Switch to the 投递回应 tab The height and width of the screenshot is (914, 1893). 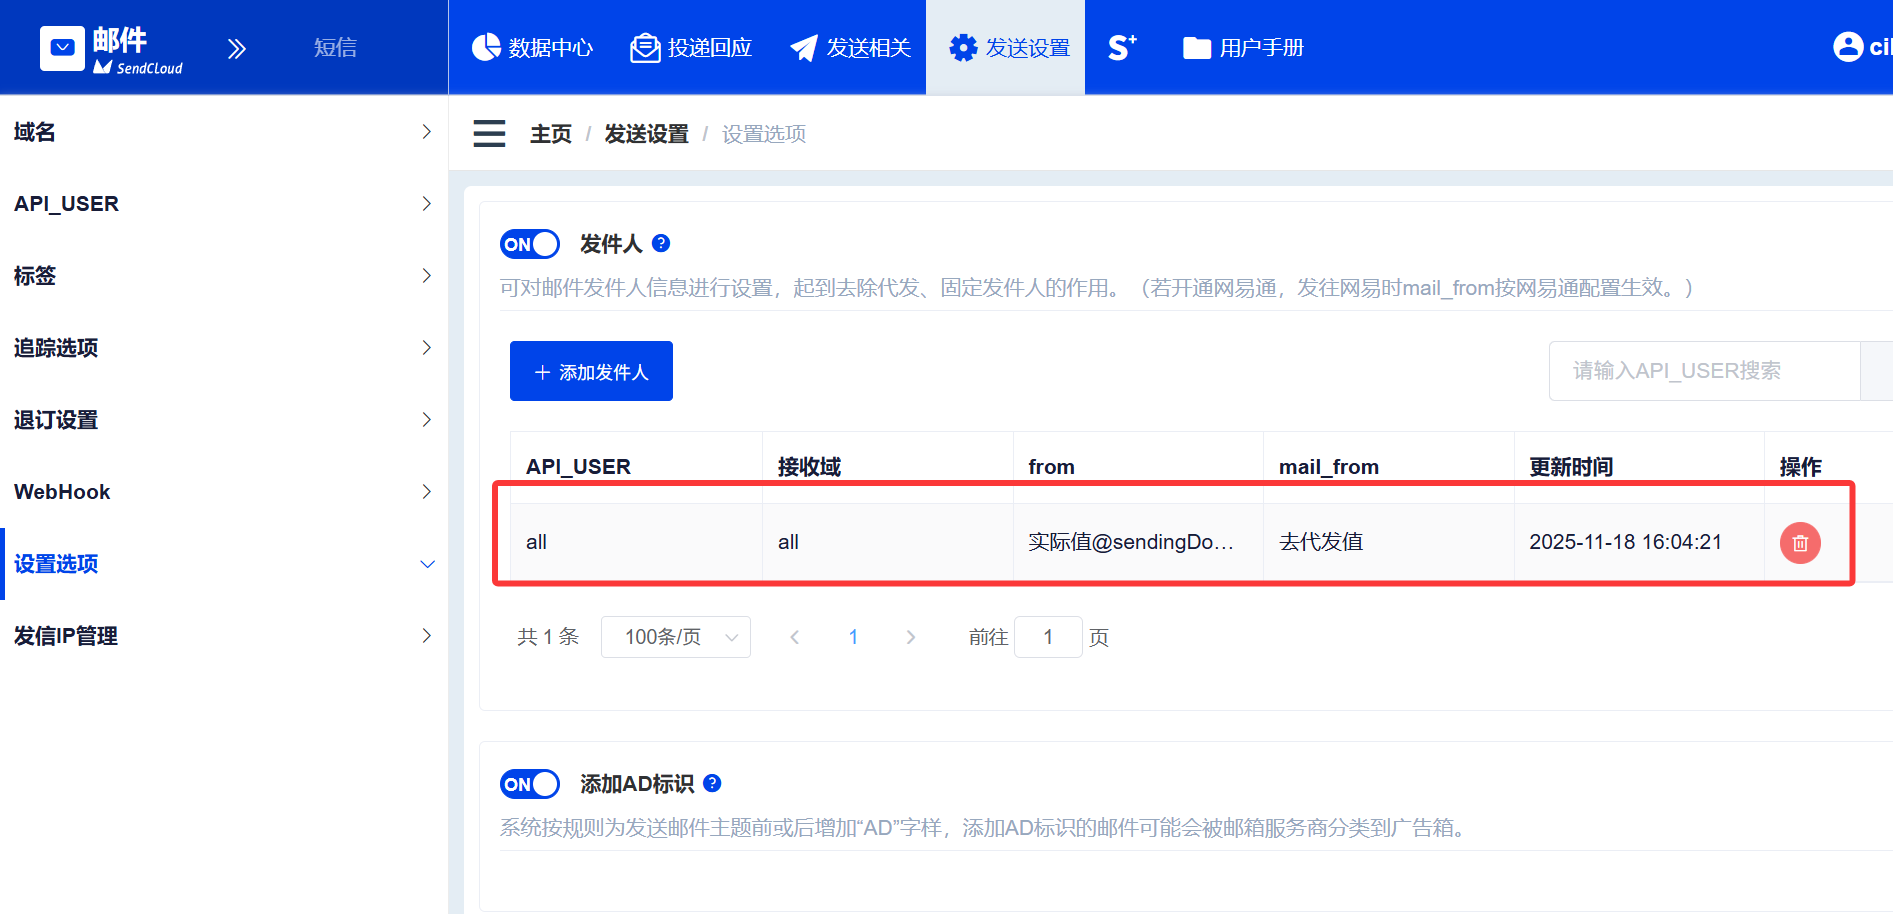[691, 48]
